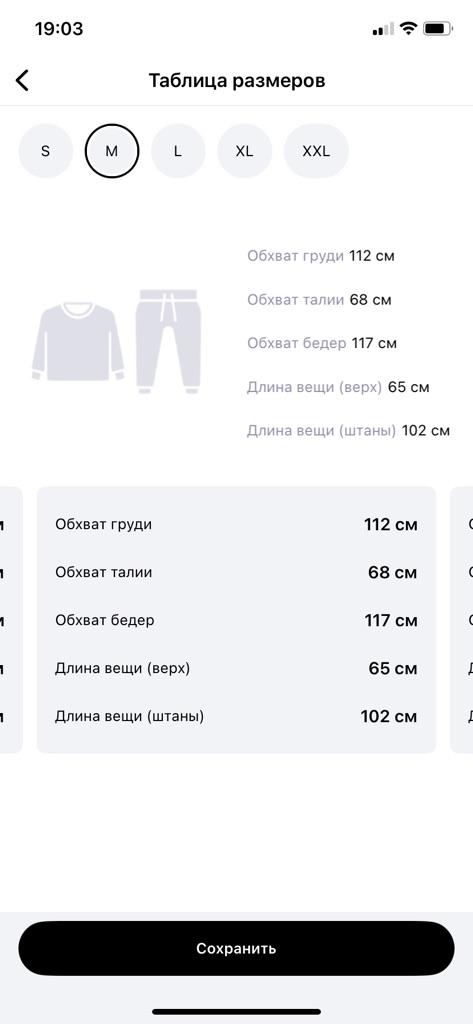Tap the sweatshirt illustration icon
473x1024 pixels.
coord(78,342)
